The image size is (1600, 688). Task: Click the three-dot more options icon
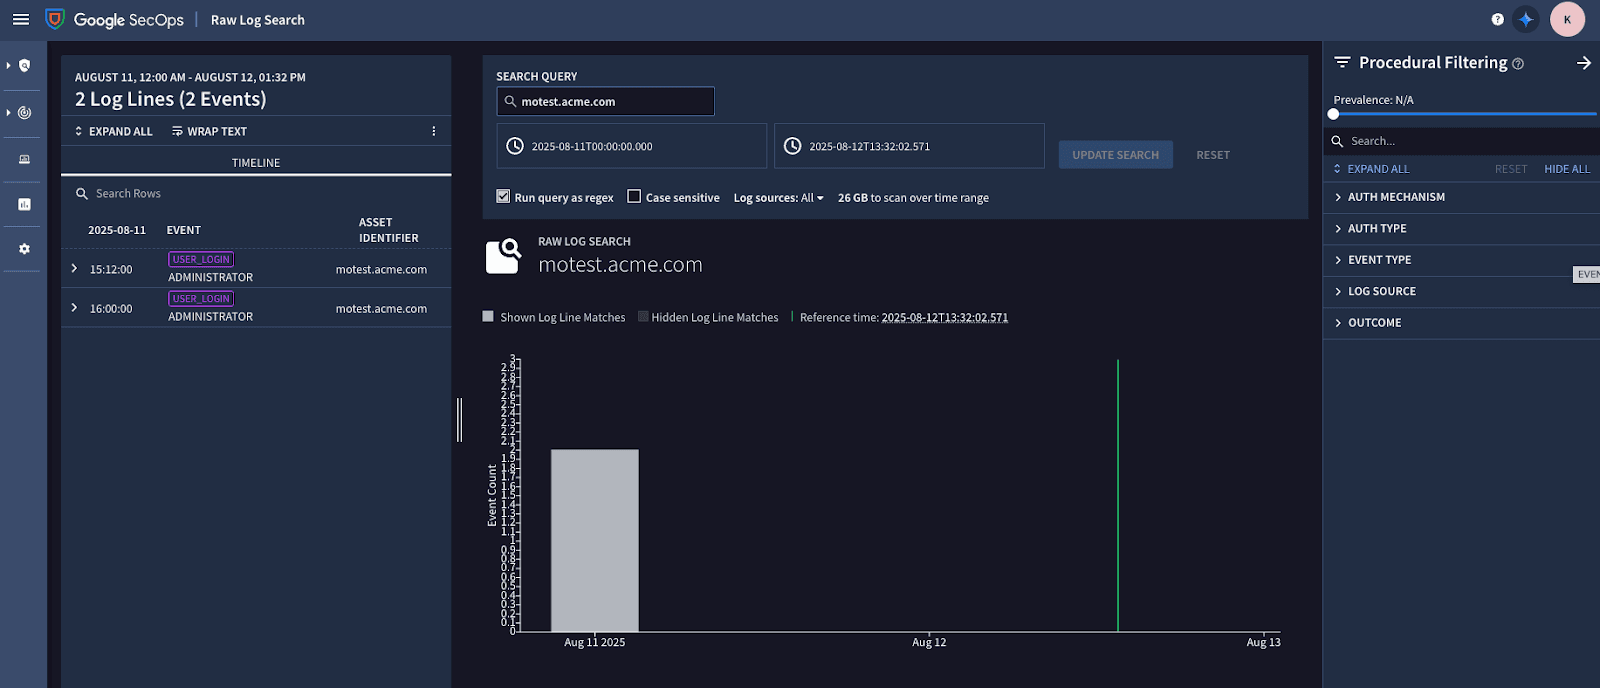pos(433,131)
